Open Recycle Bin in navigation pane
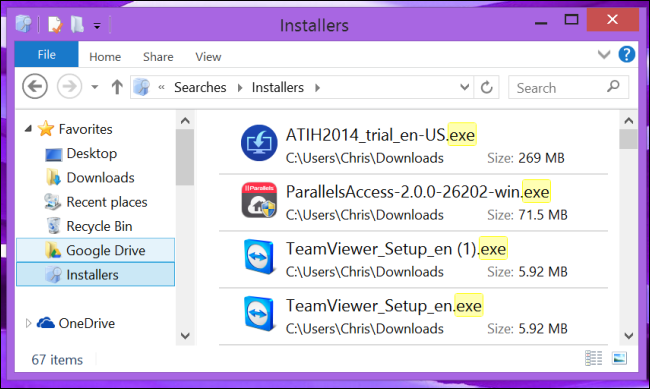Screen dimensions: 650x389 (99, 226)
